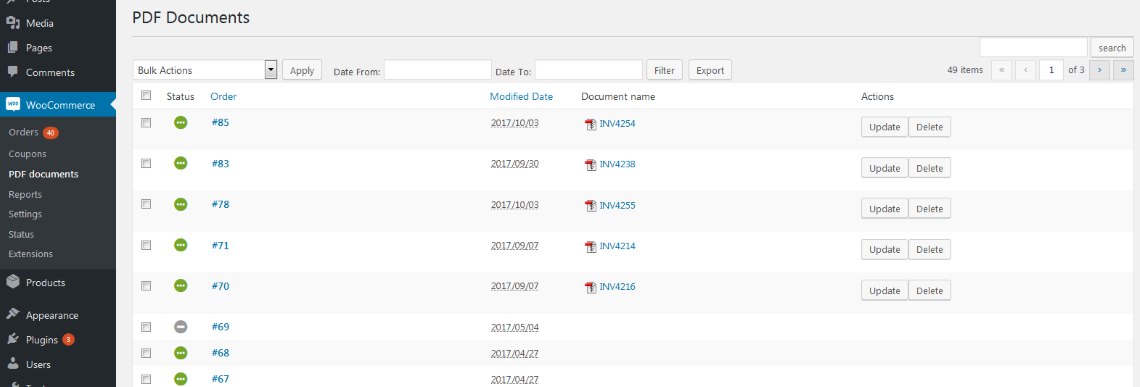This screenshot has width=1140, height=387.
Task: Select PDF documents submenu item
Action: pos(44,175)
